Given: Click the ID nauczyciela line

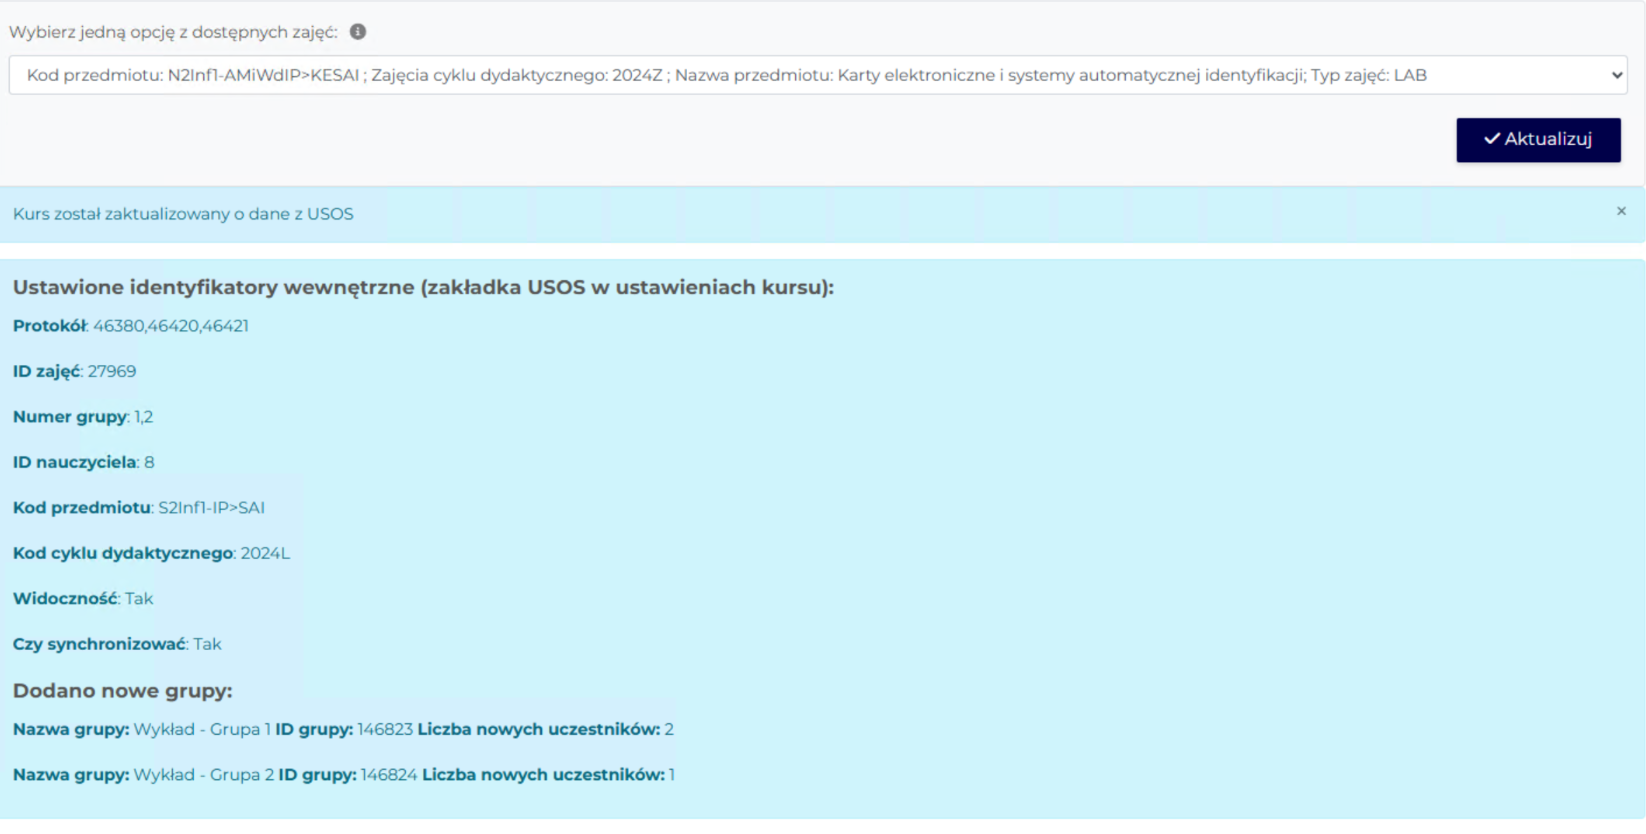Looking at the screenshot, I should [x=83, y=462].
